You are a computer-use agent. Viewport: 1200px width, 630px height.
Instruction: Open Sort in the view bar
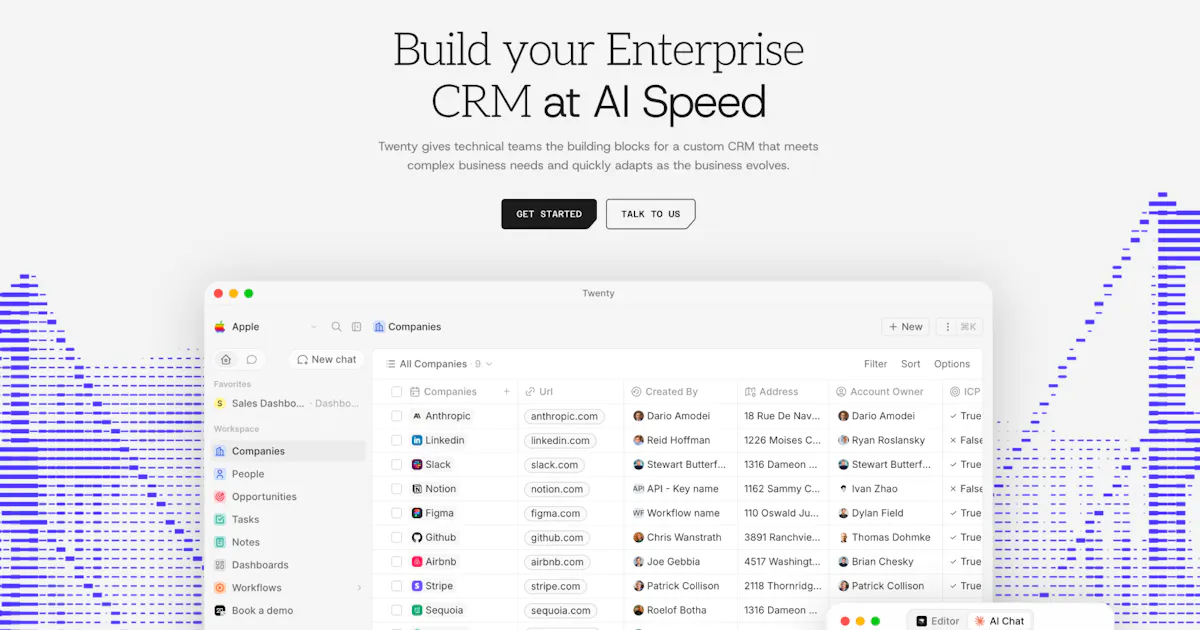point(910,364)
